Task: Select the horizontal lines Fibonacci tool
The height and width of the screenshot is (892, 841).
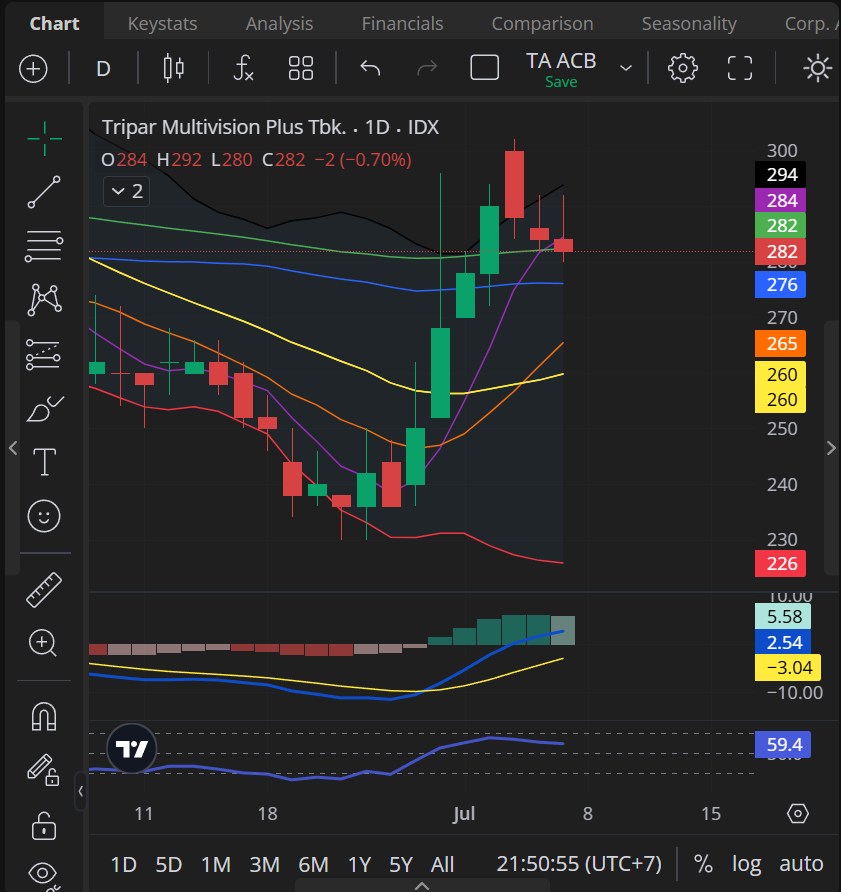Action: point(44,246)
